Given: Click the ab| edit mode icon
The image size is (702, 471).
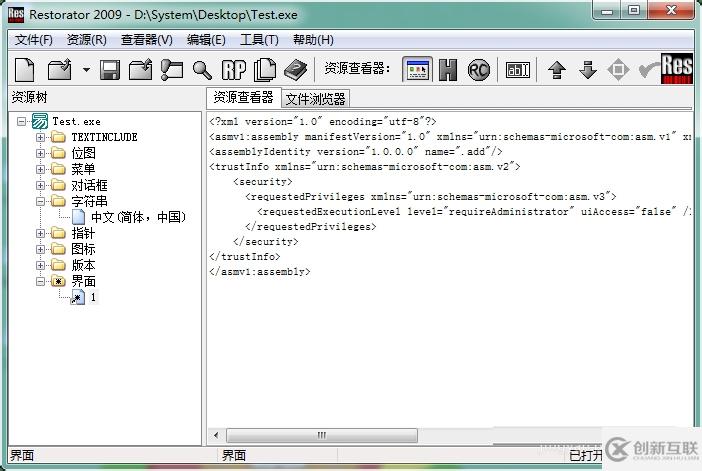Looking at the screenshot, I should pos(518,70).
